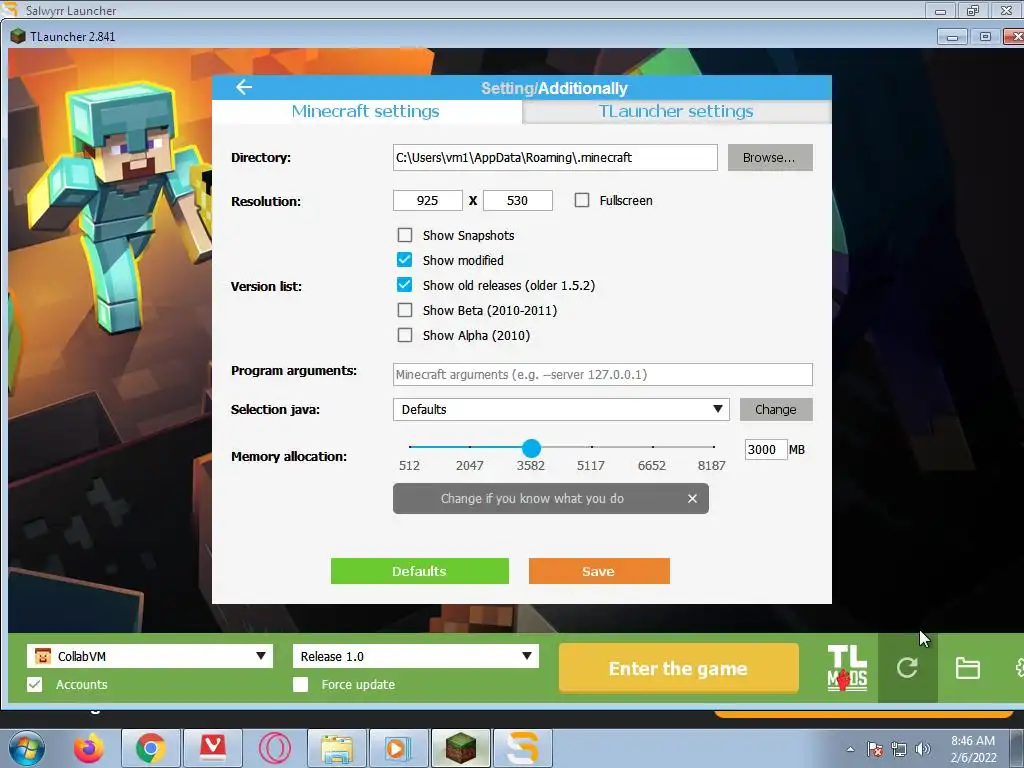Set memory slider to the 5117 tick

592,447
